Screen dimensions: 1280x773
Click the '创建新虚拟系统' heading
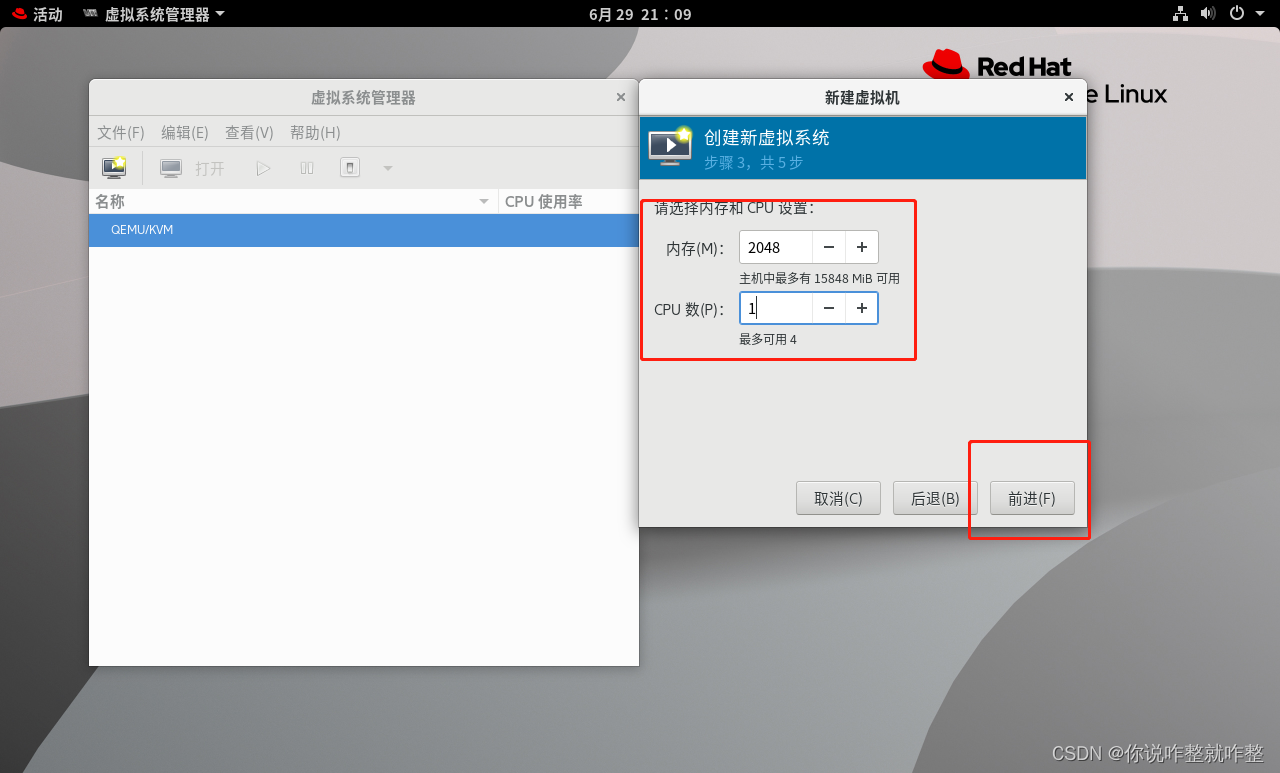point(766,138)
